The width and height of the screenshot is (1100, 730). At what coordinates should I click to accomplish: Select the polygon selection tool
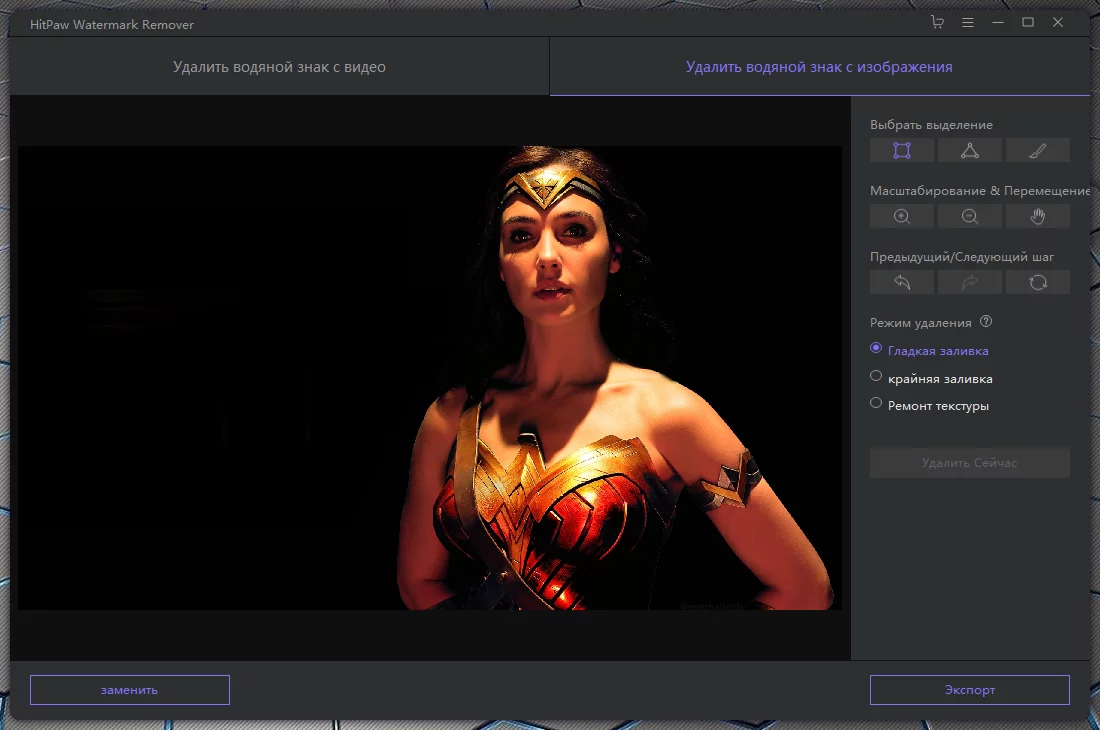click(970, 151)
